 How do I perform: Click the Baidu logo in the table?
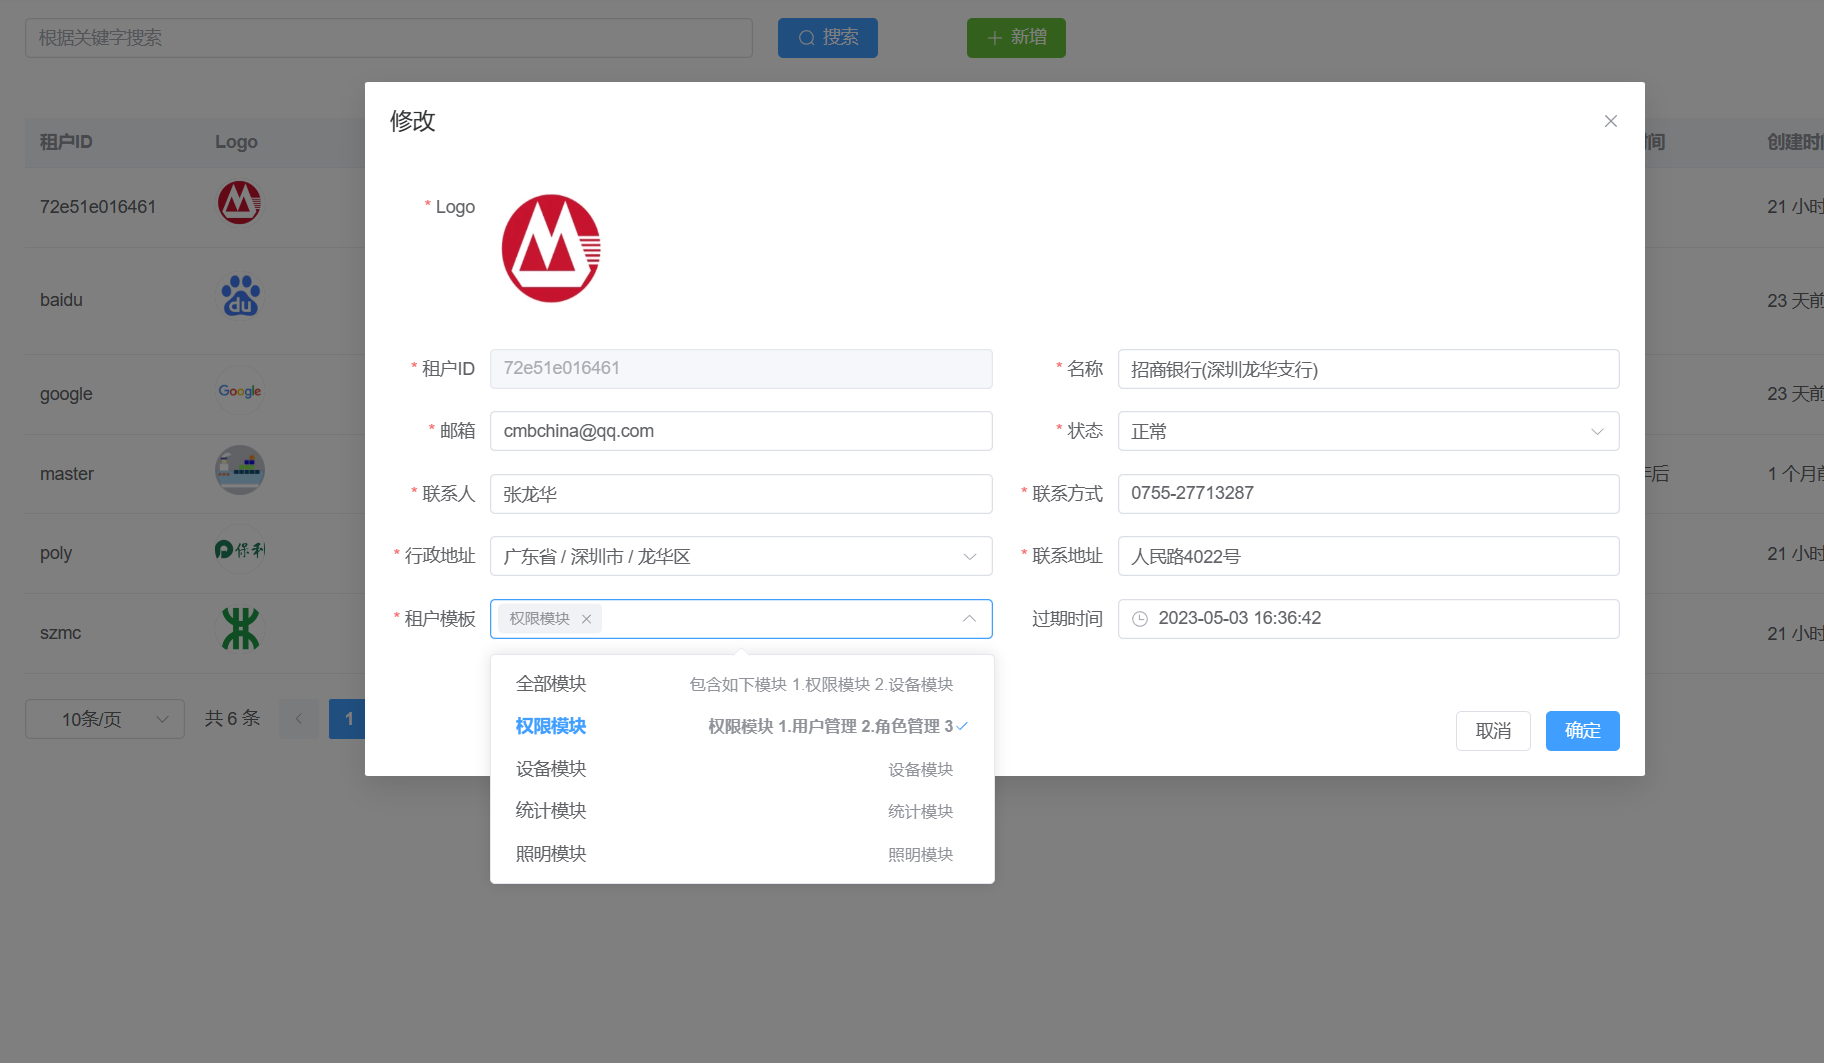pyautogui.click(x=240, y=296)
